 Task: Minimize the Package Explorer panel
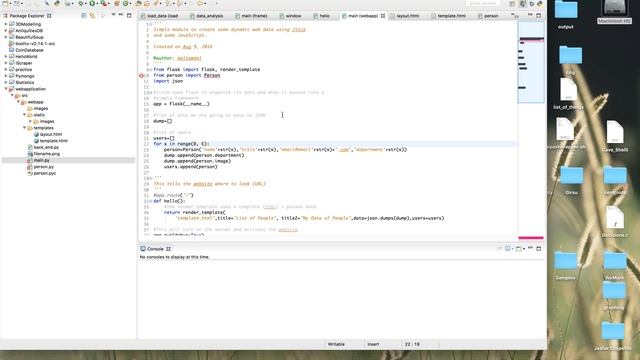point(121,15)
